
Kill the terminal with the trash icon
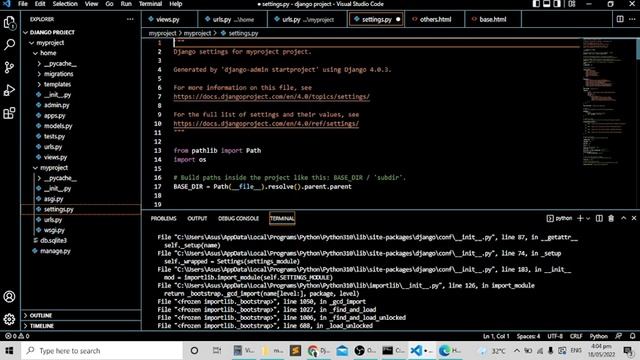click(611, 218)
